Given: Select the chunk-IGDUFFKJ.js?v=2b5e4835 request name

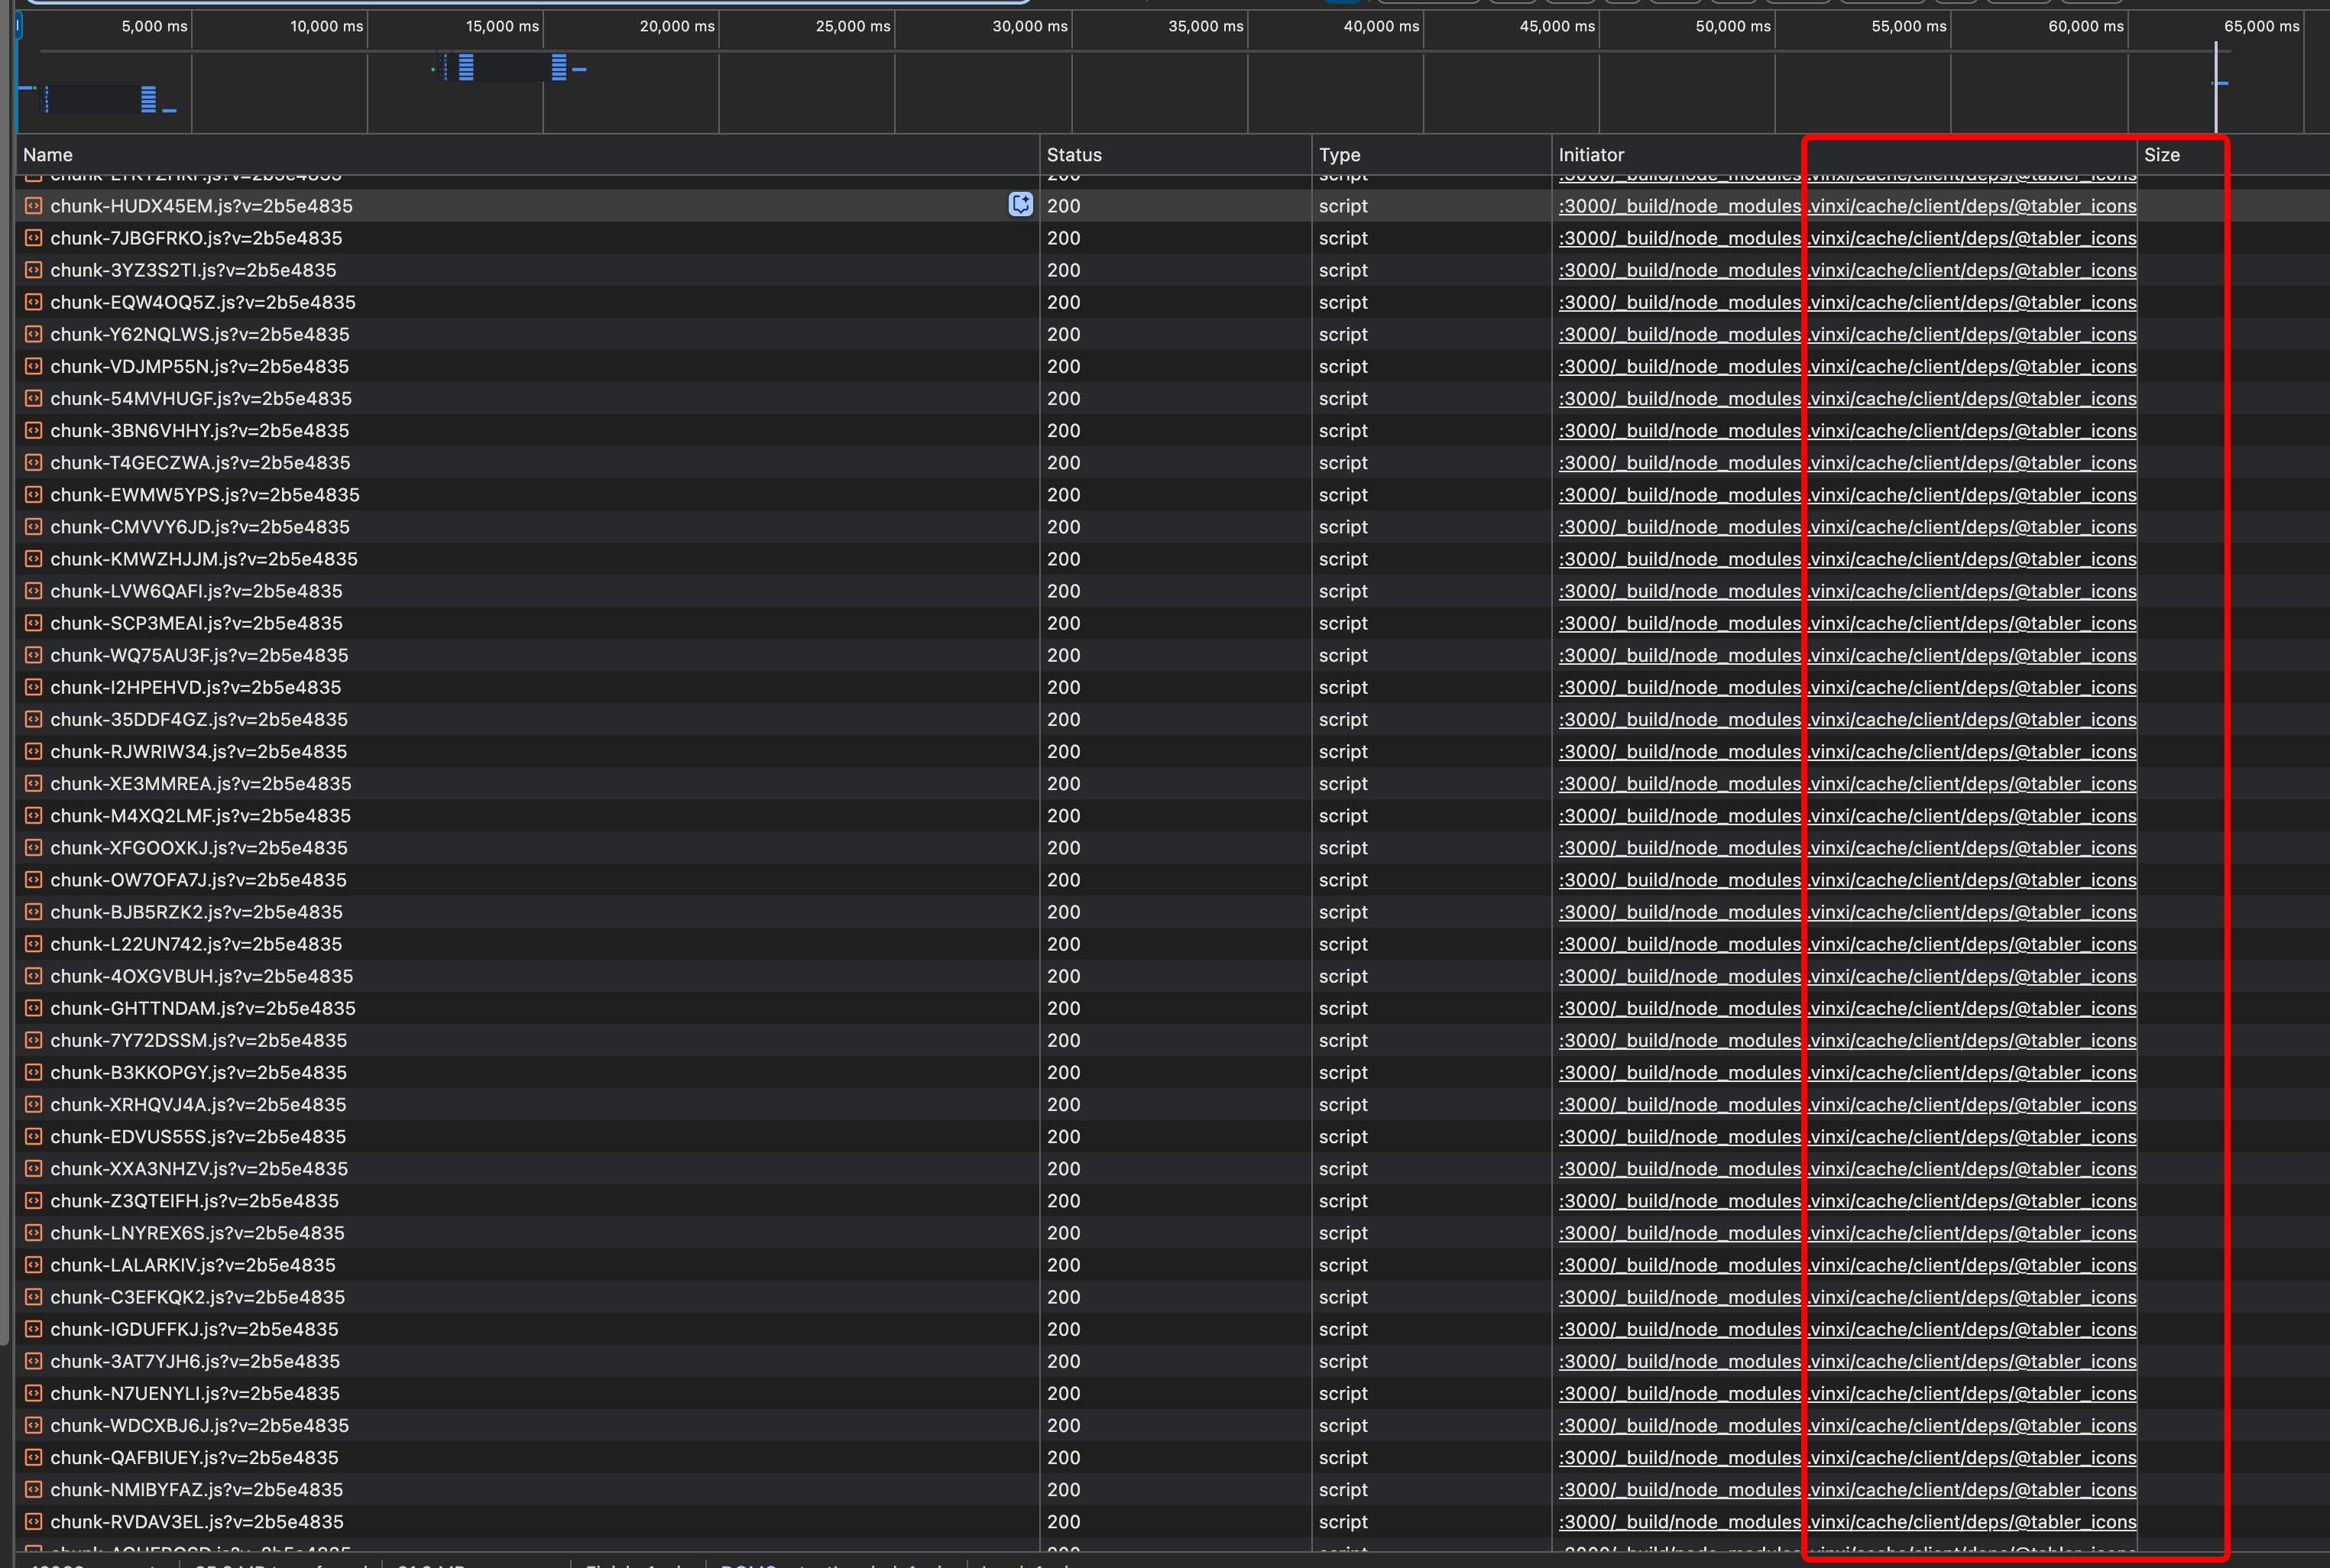Looking at the screenshot, I should 194,1329.
